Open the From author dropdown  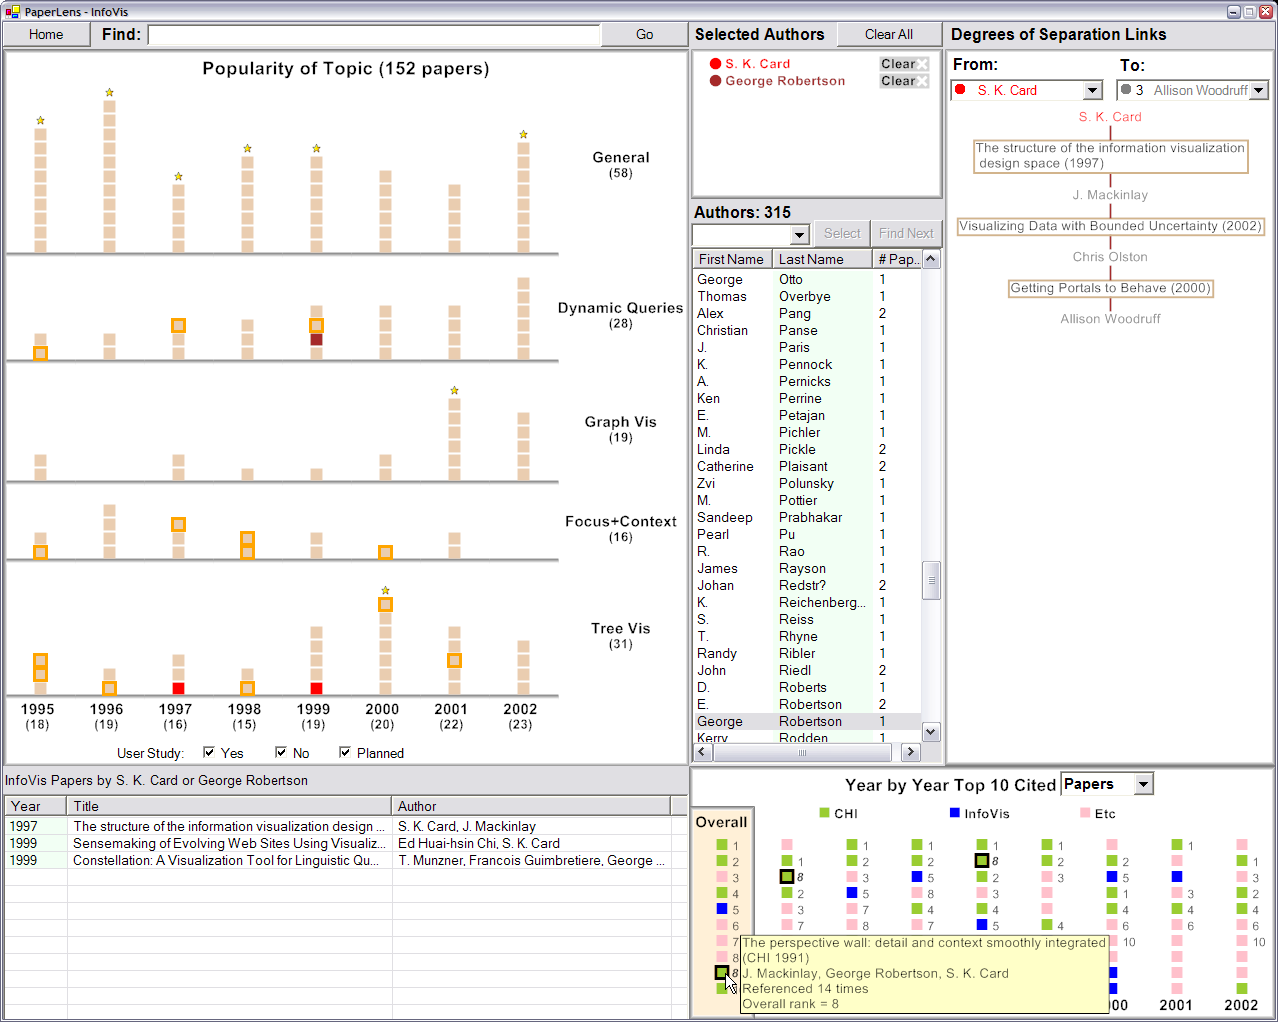point(1092,90)
